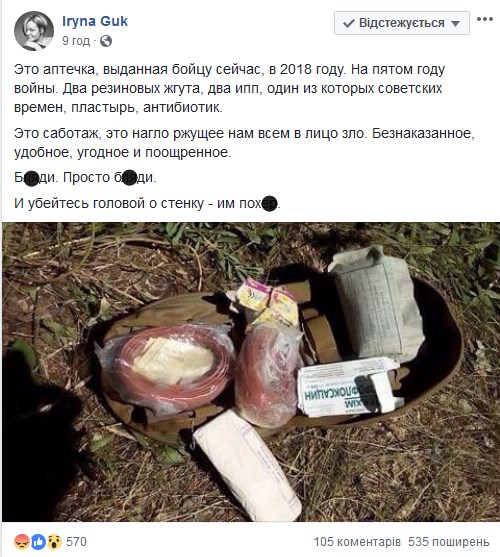Click the checkmark in the Відстежується button
Image resolution: width=500 pixels, height=557 pixels.
coord(349,23)
